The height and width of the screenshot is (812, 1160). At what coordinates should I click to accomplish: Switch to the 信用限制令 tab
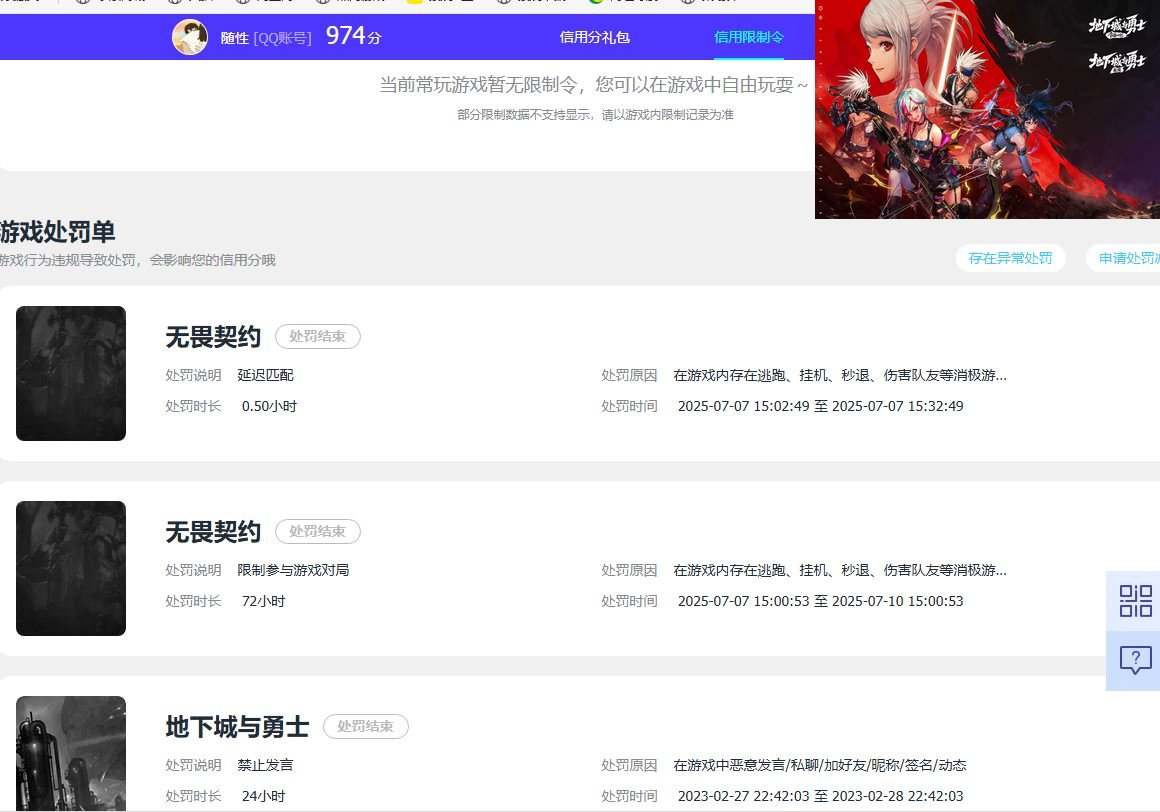pyautogui.click(x=749, y=37)
